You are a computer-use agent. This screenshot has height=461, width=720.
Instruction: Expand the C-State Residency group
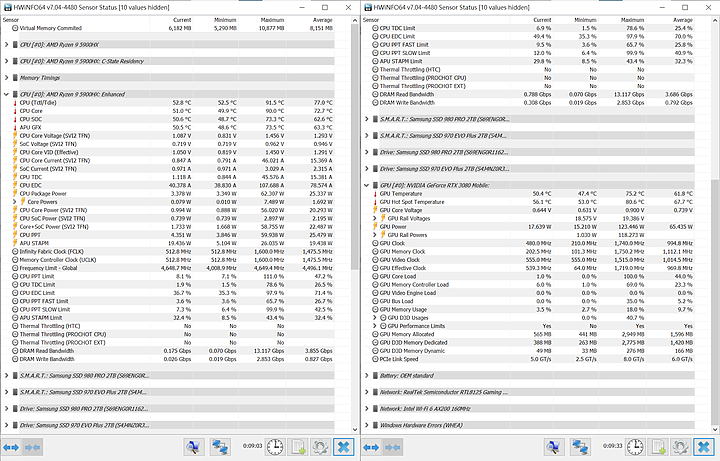click(x=6, y=62)
